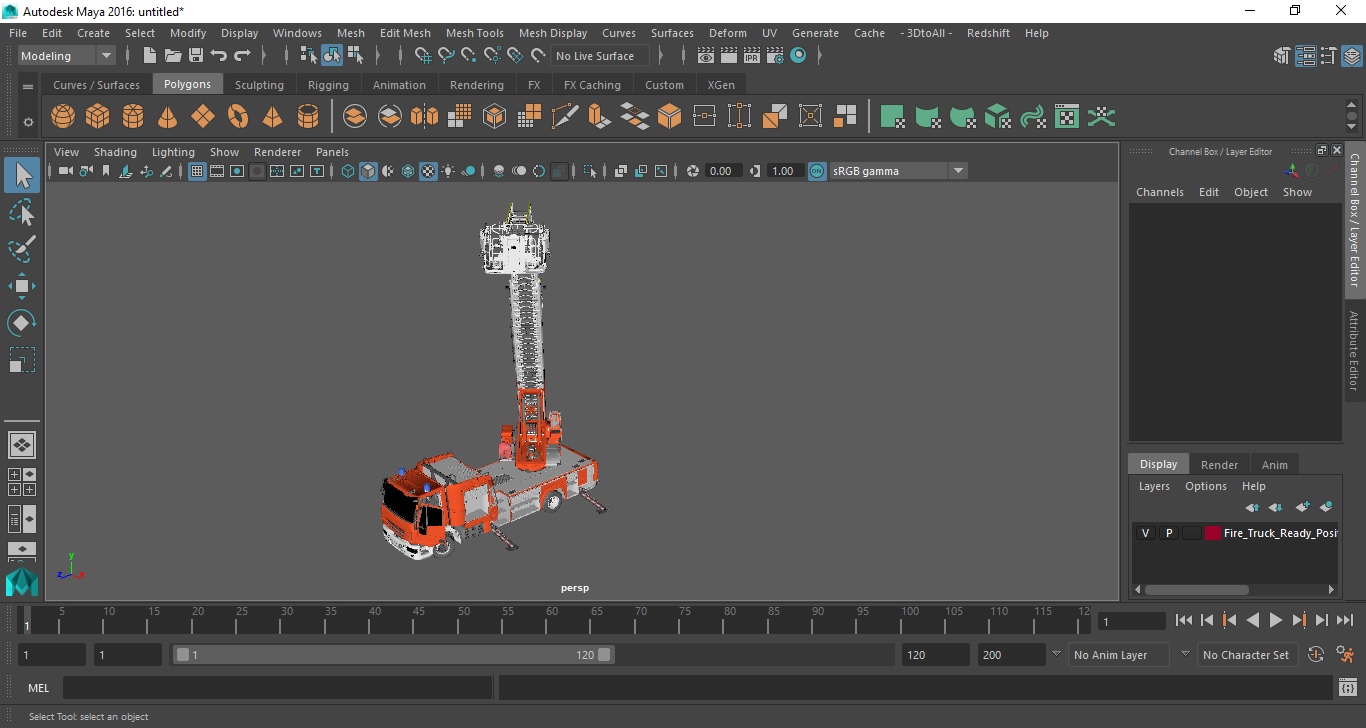Toggle visibility V of Fire_Truck layer
1366x728 pixels.
1145,533
